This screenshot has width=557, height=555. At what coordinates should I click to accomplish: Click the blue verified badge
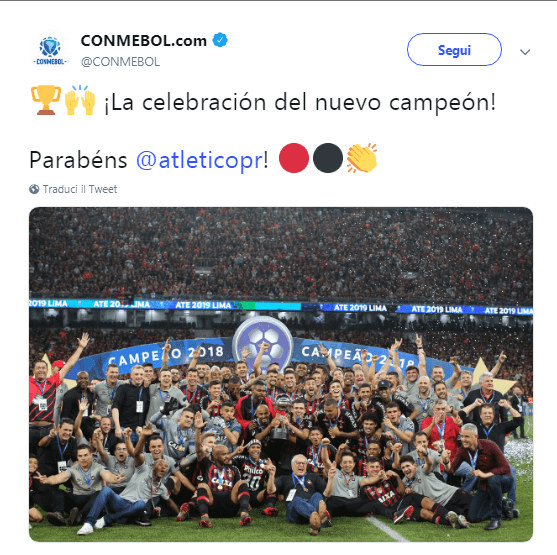point(220,40)
